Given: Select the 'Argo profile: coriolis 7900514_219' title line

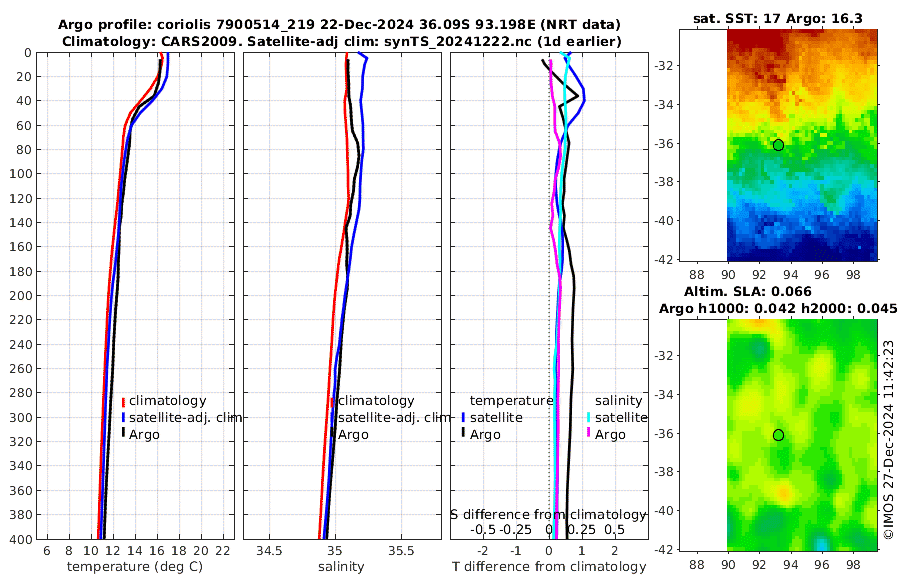Looking at the screenshot, I should coord(339,25).
